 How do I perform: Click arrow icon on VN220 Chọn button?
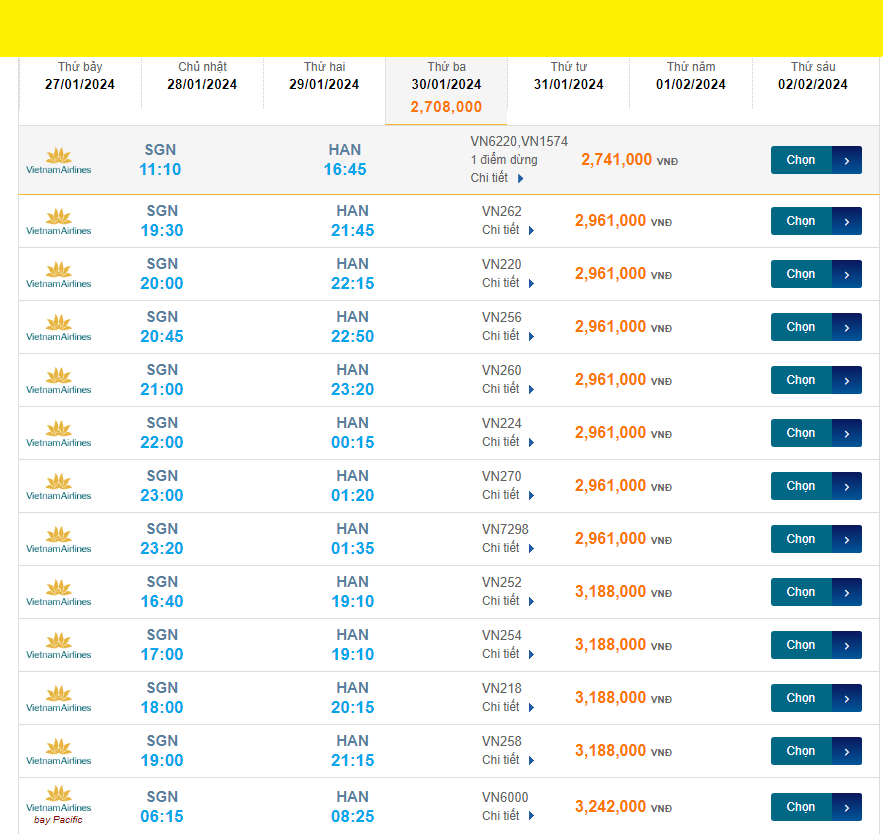tap(846, 274)
